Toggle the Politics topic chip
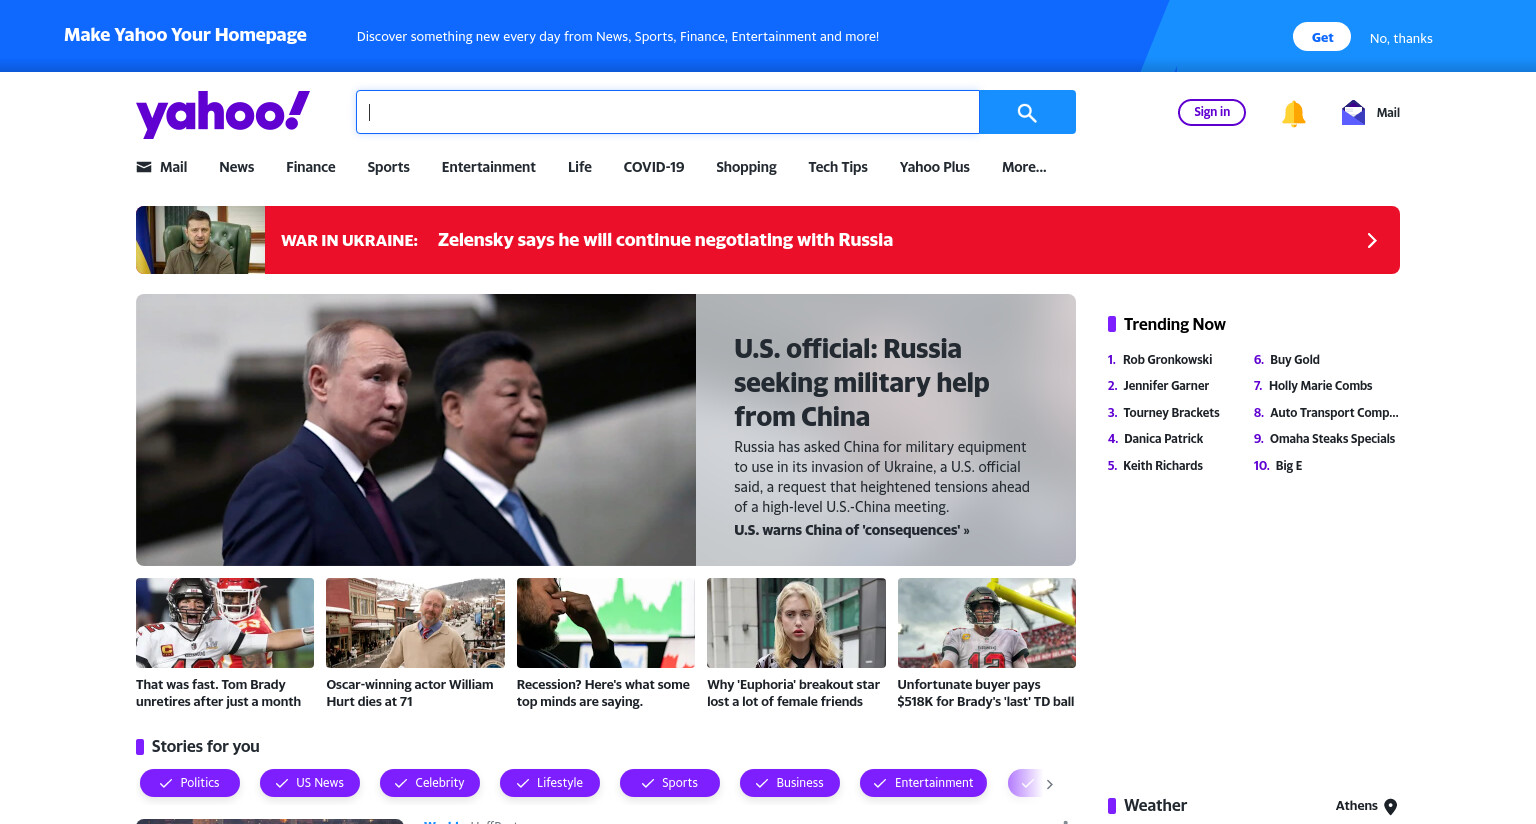The image size is (1536, 824). point(190,783)
